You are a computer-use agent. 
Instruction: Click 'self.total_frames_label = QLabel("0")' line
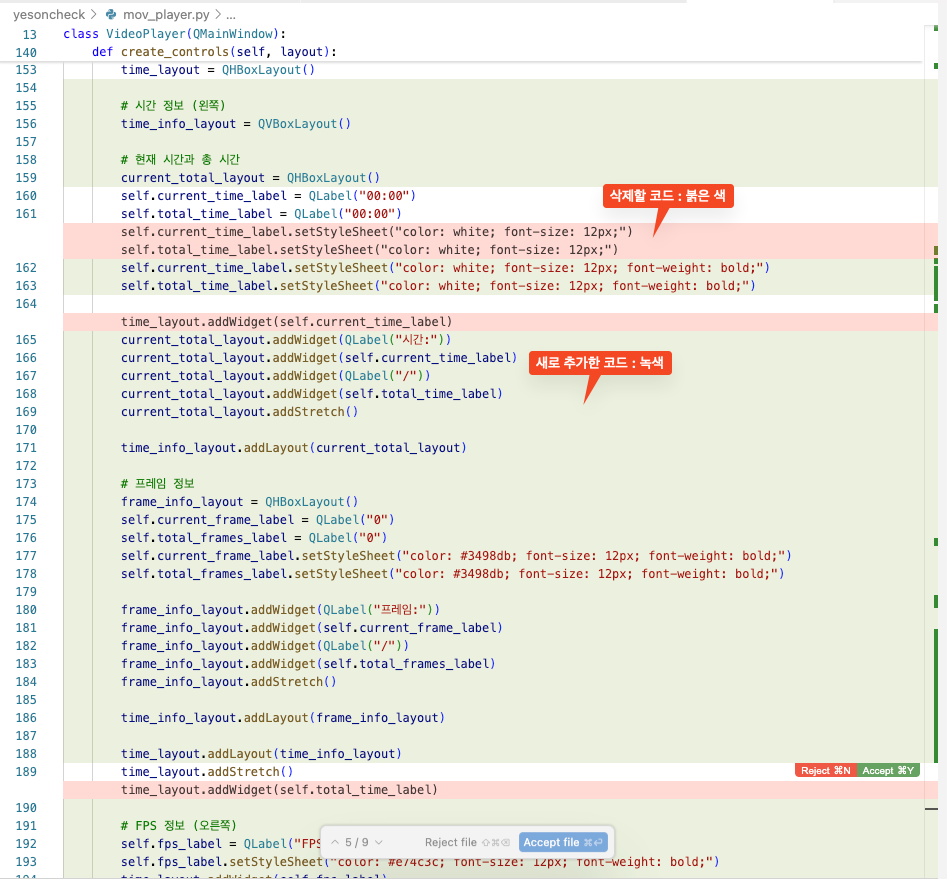[x=254, y=538]
